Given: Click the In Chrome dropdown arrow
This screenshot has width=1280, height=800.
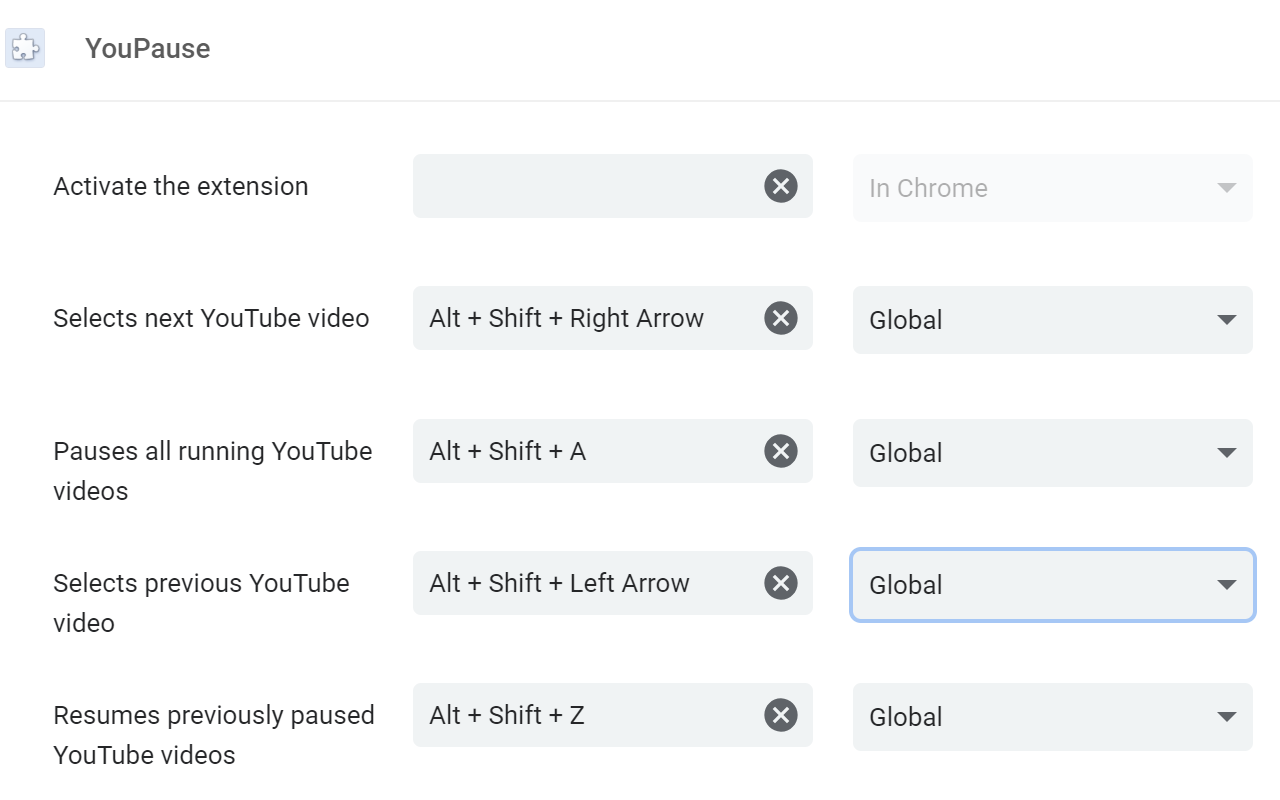Looking at the screenshot, I should point(1224,188).
